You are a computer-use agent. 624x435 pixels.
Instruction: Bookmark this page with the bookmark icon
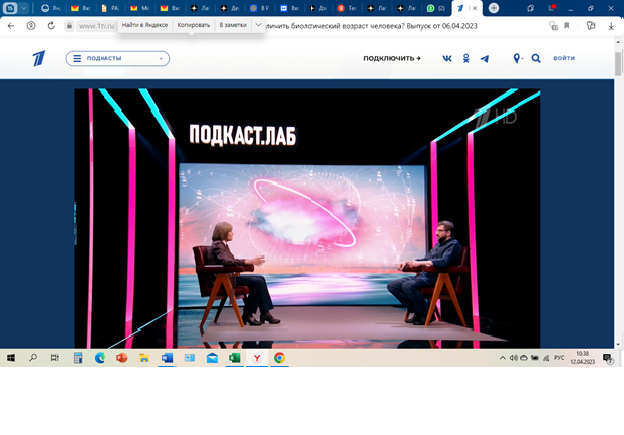[x=567, y=26]
